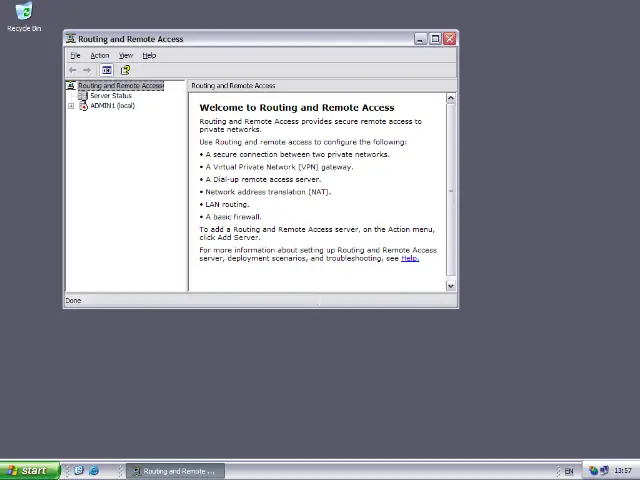The width and height of the screenshot is (640, 480).
Task: Open the Action menu
Action: (x=100, y=56)
